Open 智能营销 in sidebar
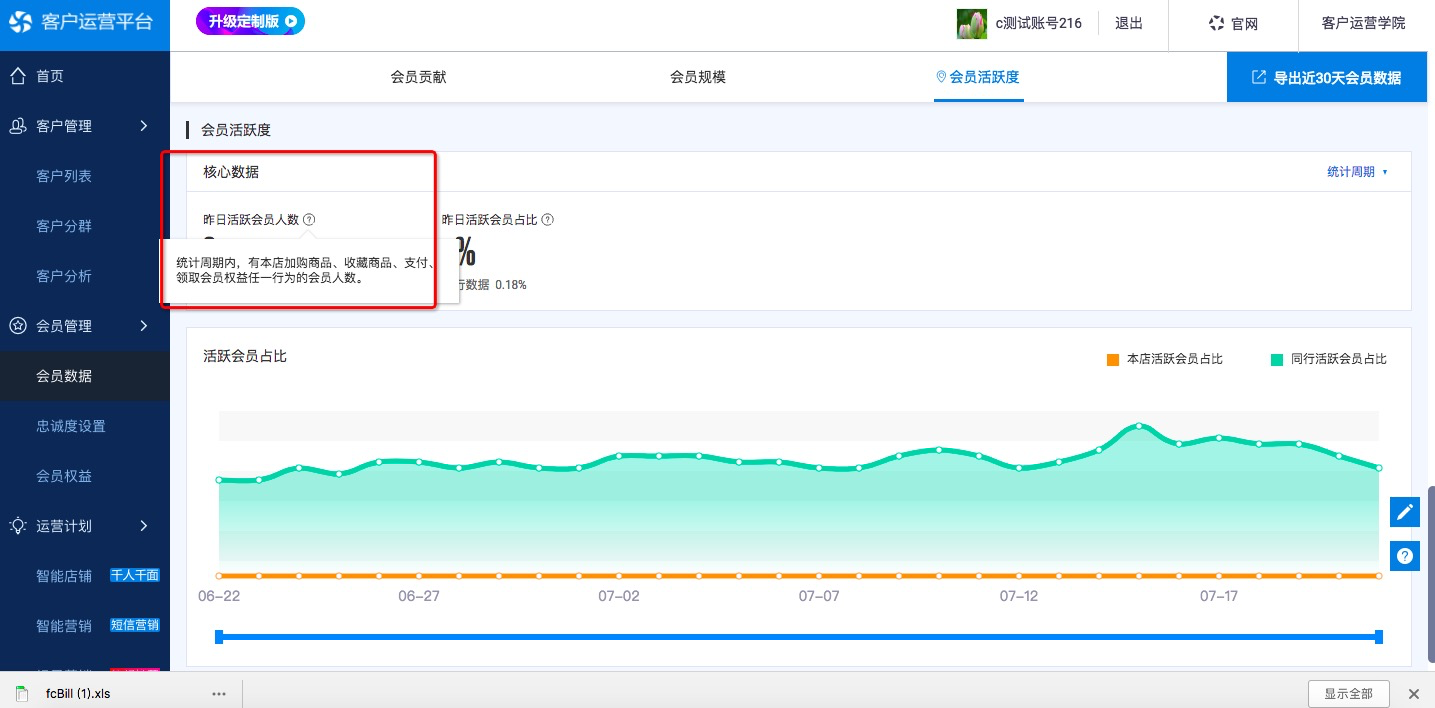Screen dimensions: 1435x708 (x=64, y=626)
